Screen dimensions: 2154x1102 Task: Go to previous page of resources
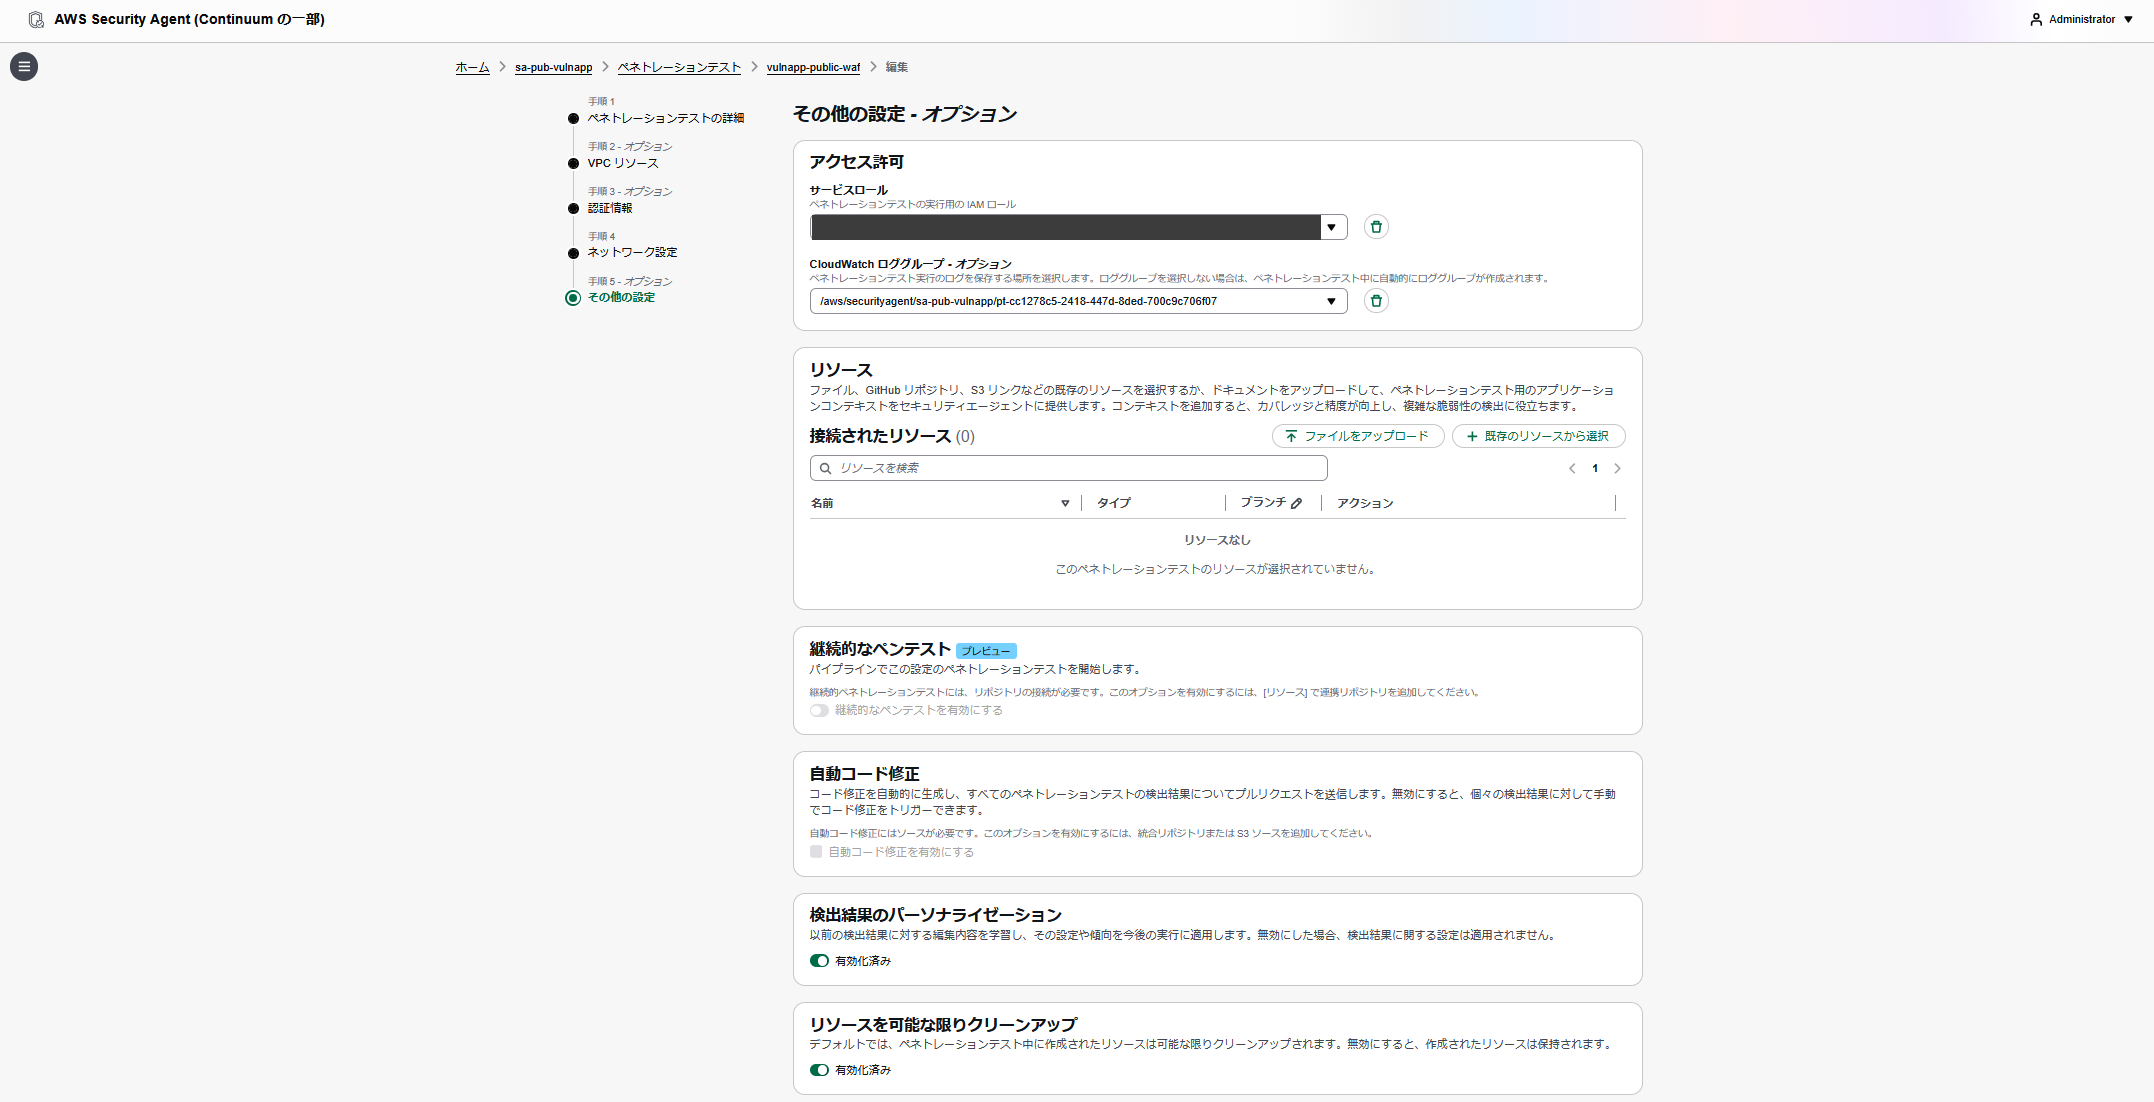point(1572,468)
